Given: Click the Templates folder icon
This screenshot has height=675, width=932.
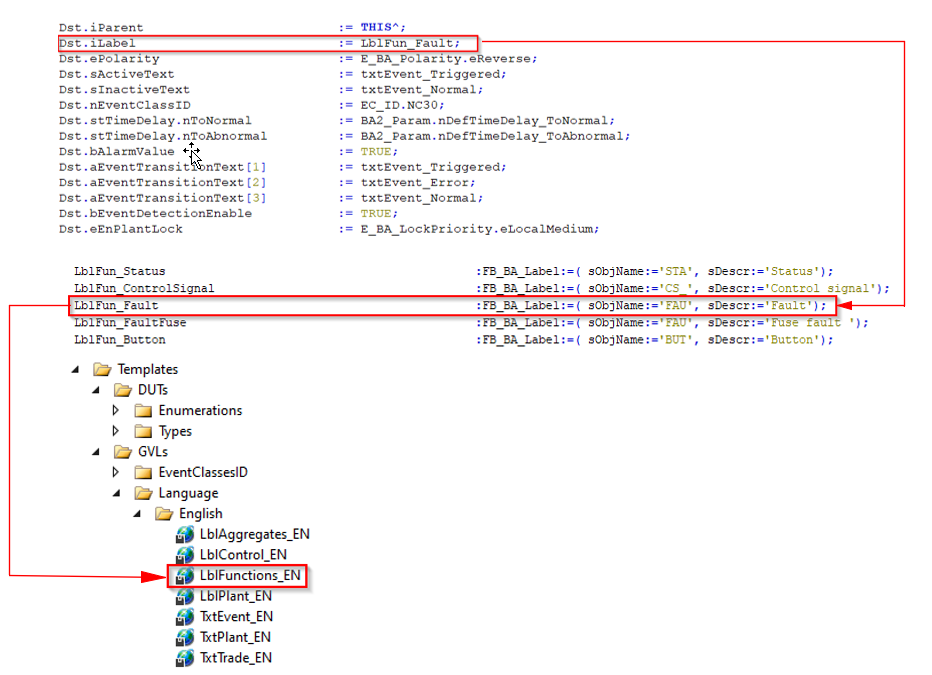Looking at the screenshot, I should (x=102, y=370).
